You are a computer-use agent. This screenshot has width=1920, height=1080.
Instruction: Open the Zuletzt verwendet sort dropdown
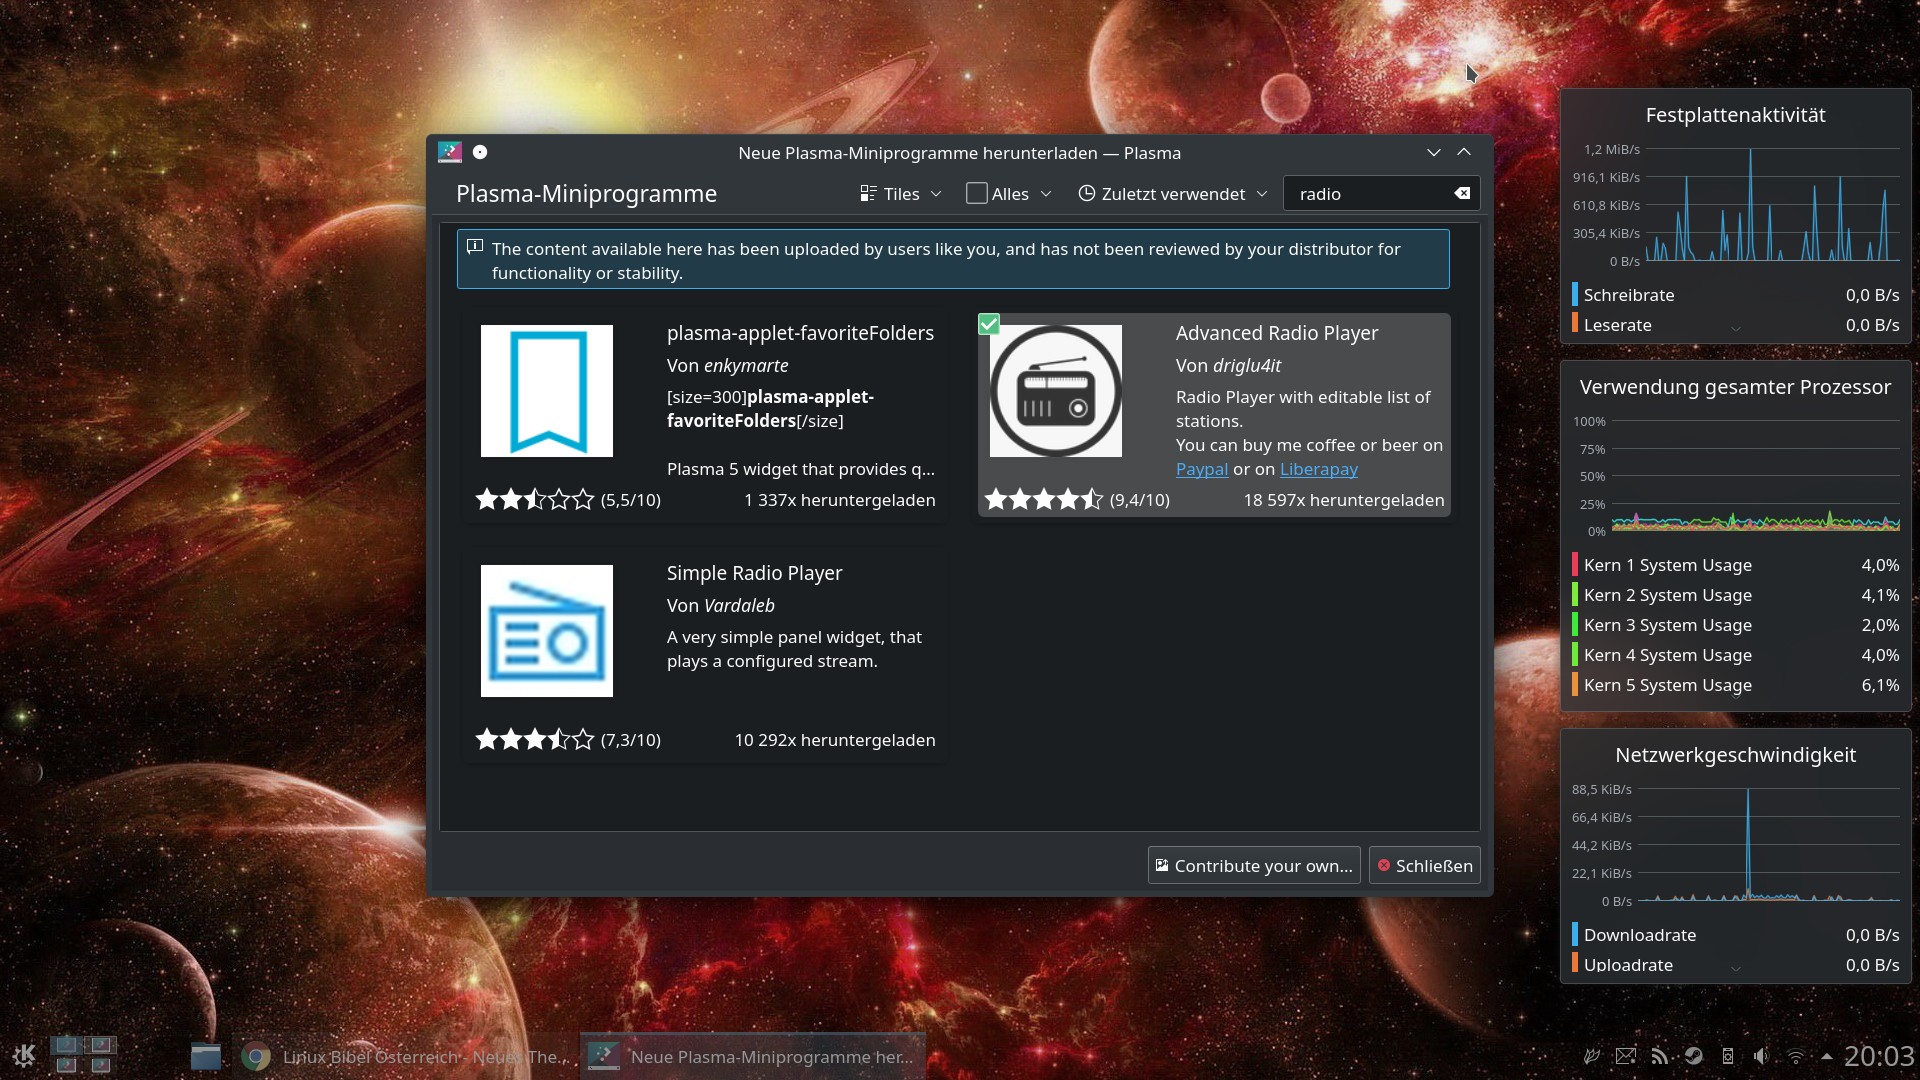point(1172,194)
